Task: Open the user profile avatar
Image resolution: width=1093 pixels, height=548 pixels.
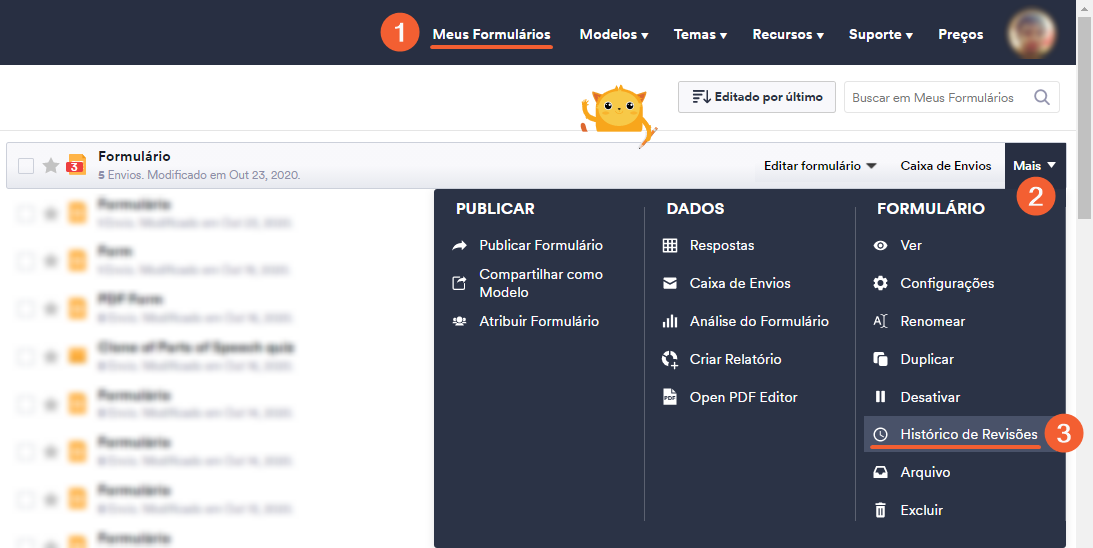Action: pyautogui.click(x=1031, y=34)
